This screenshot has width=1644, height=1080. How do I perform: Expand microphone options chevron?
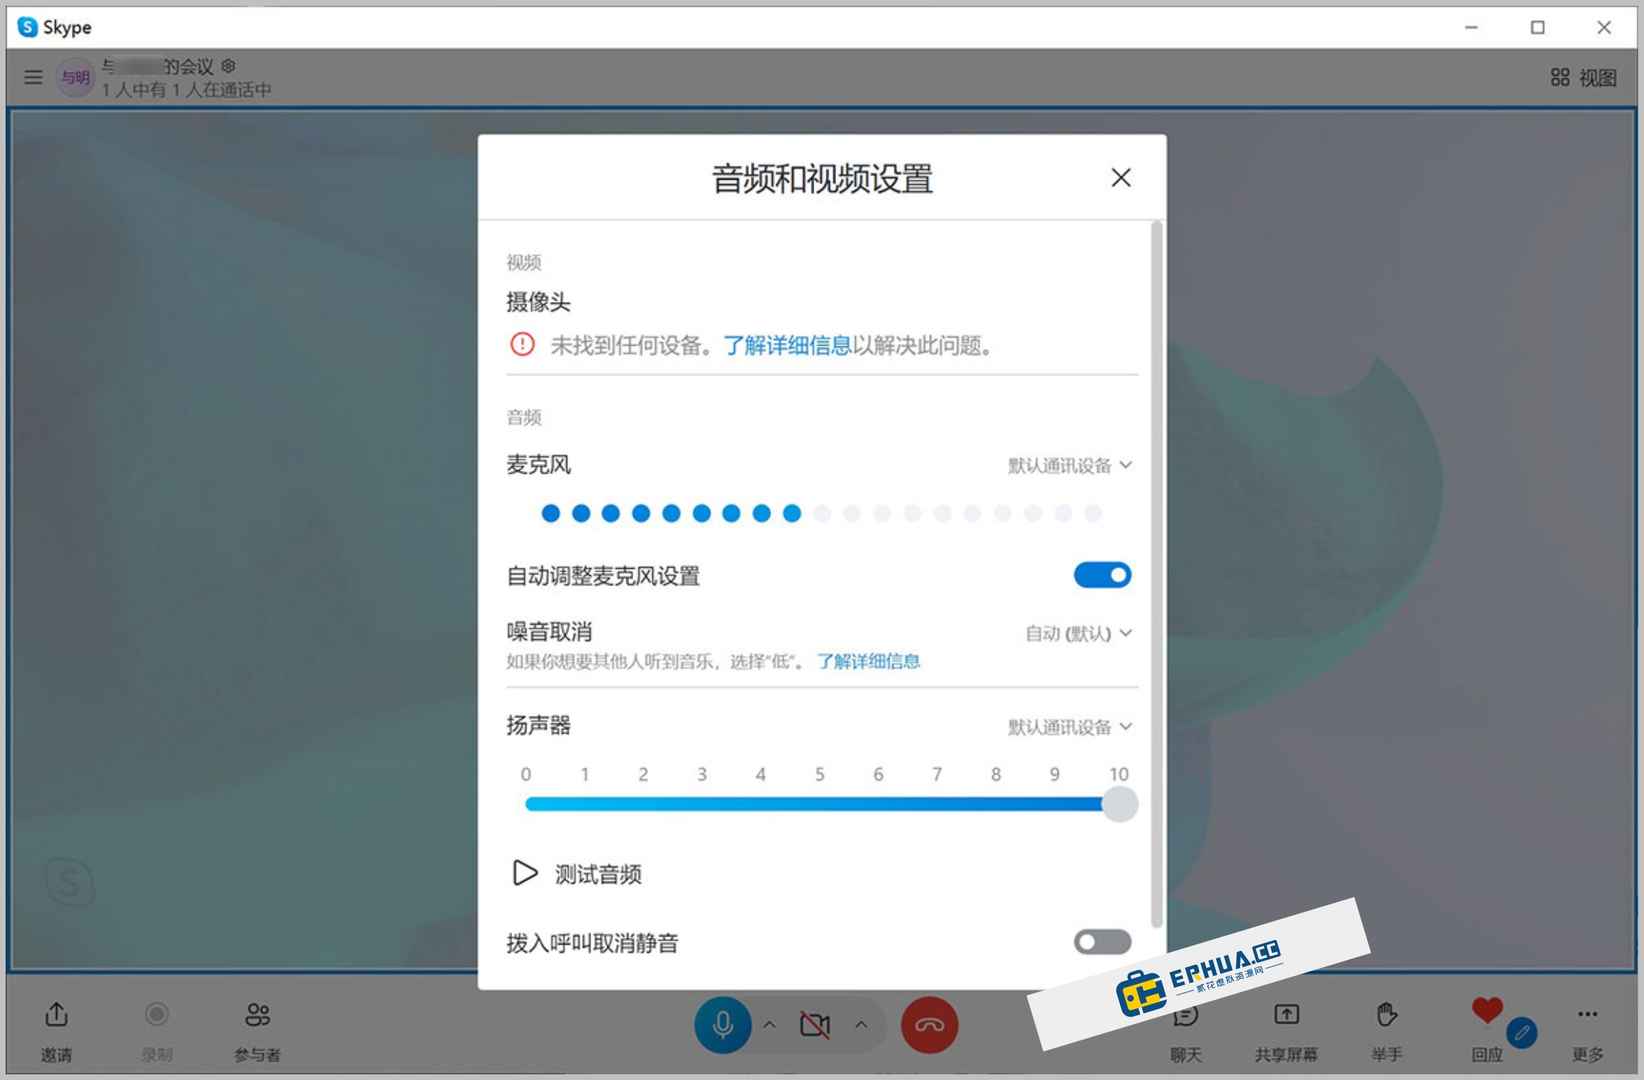point(770,1025)
